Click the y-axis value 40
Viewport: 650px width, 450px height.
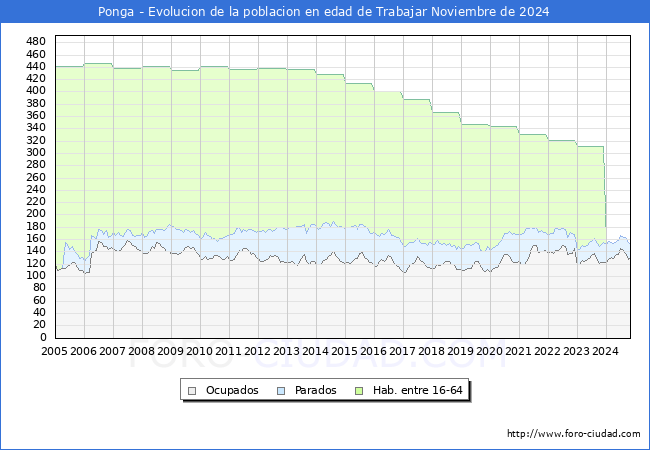point(39,312)
